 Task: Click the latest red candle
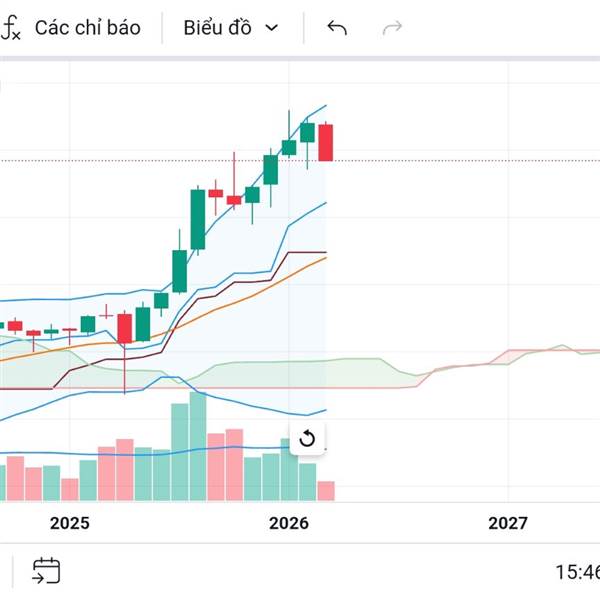[326, 142]
